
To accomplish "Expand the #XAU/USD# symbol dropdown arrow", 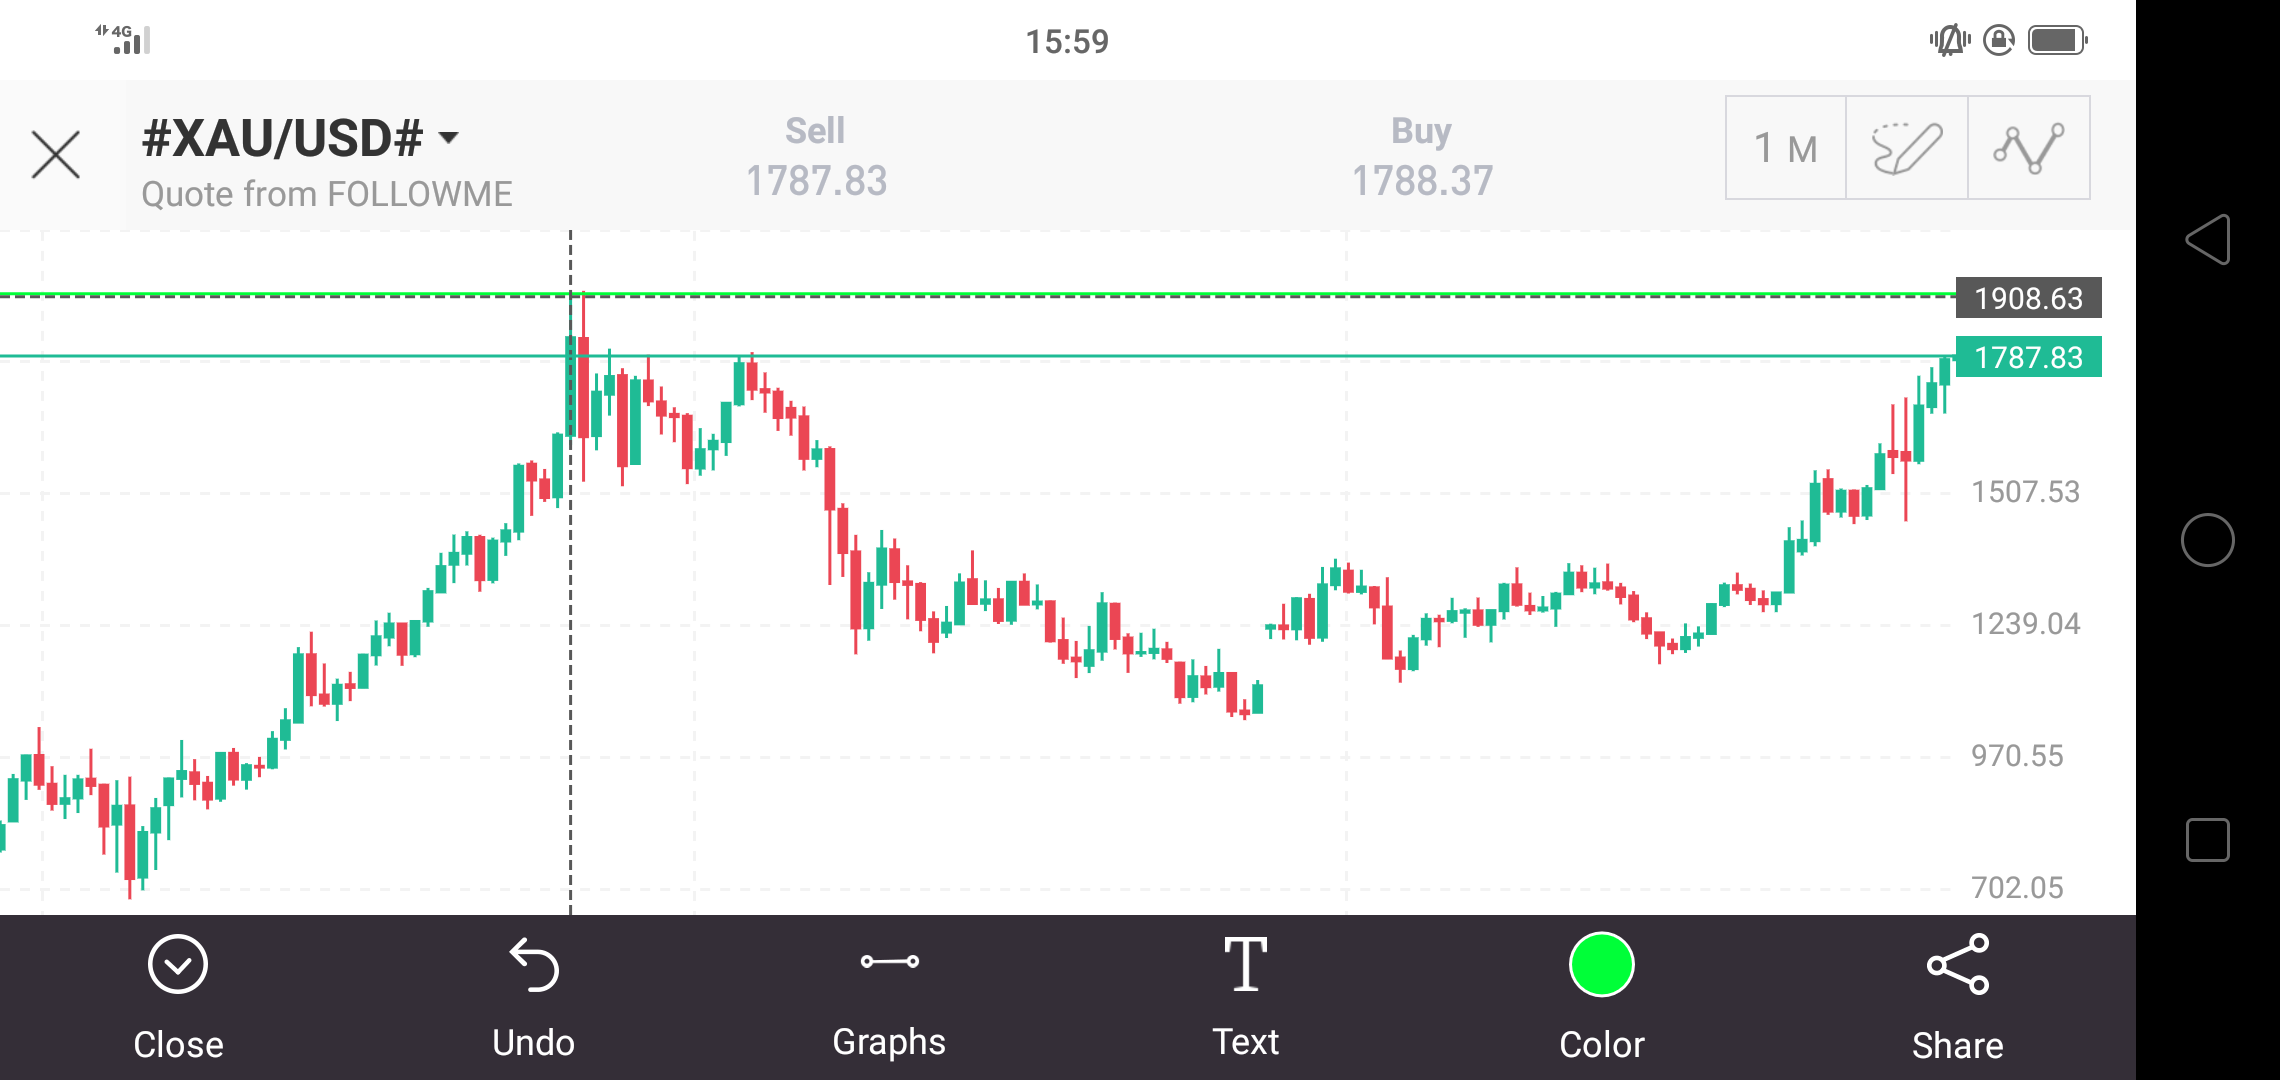I will point(449,138).
